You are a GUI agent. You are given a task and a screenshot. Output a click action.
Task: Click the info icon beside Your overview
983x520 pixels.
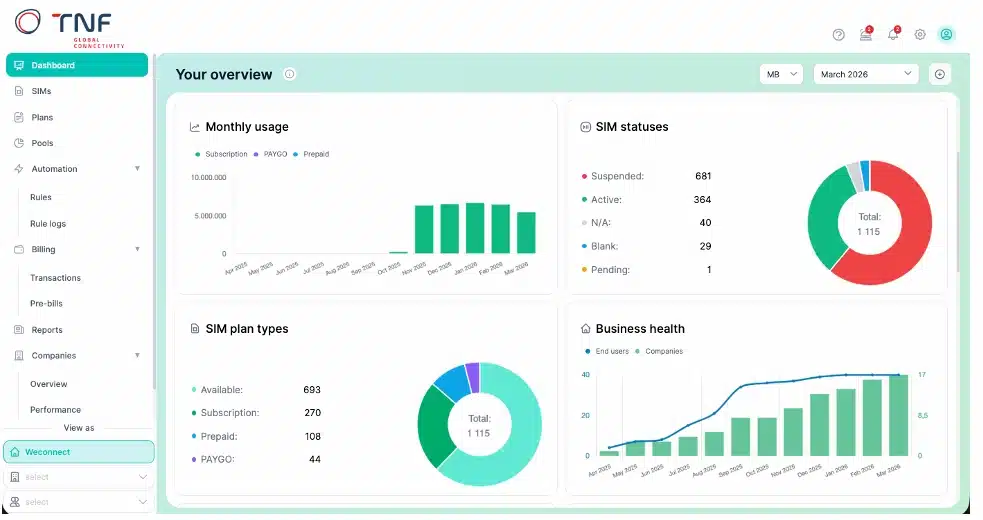[290, 74]
